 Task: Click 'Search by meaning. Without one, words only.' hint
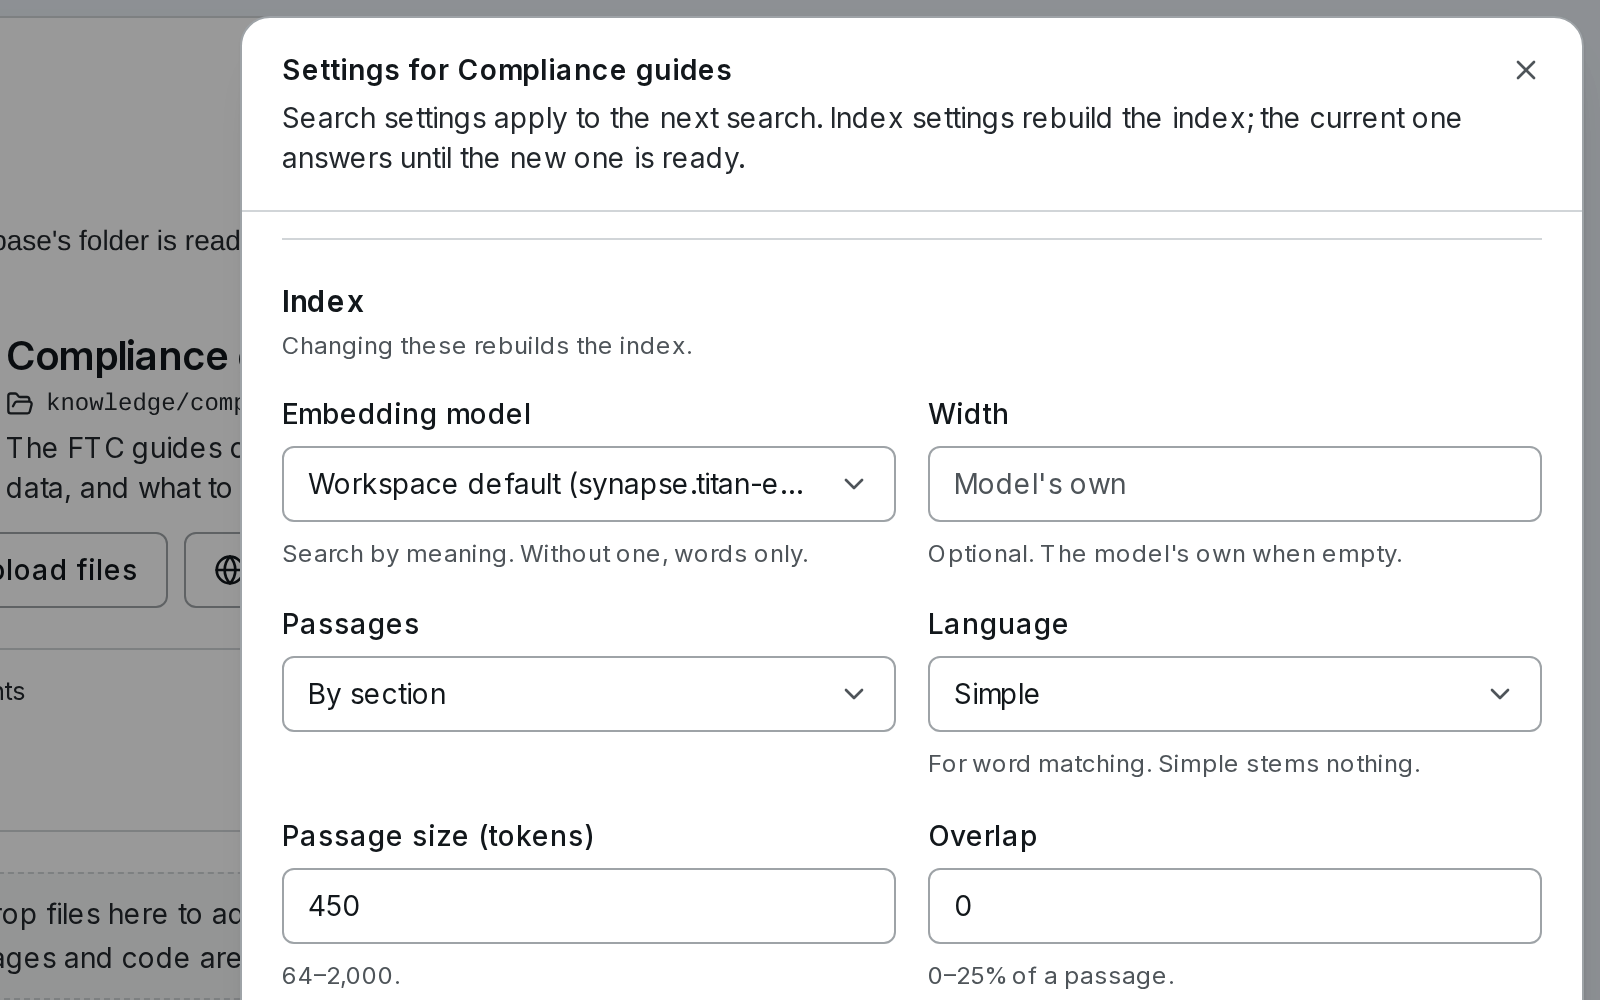pos(545,554)
